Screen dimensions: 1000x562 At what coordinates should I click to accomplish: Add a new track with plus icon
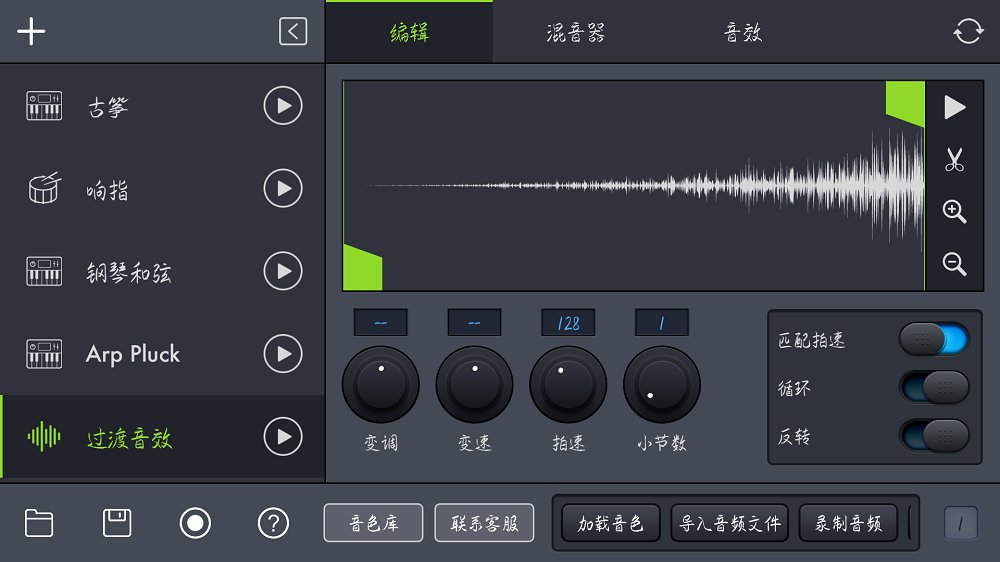[31, 31]
